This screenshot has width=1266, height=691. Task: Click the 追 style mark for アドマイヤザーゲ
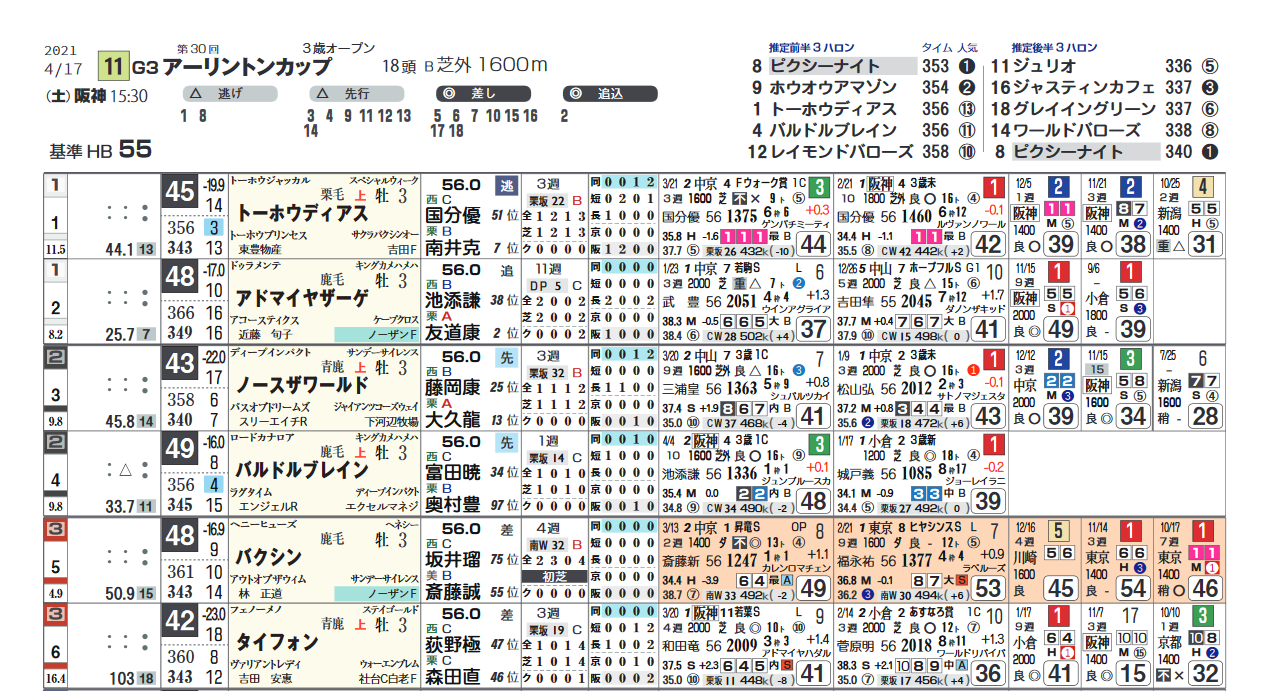point(506,271)
